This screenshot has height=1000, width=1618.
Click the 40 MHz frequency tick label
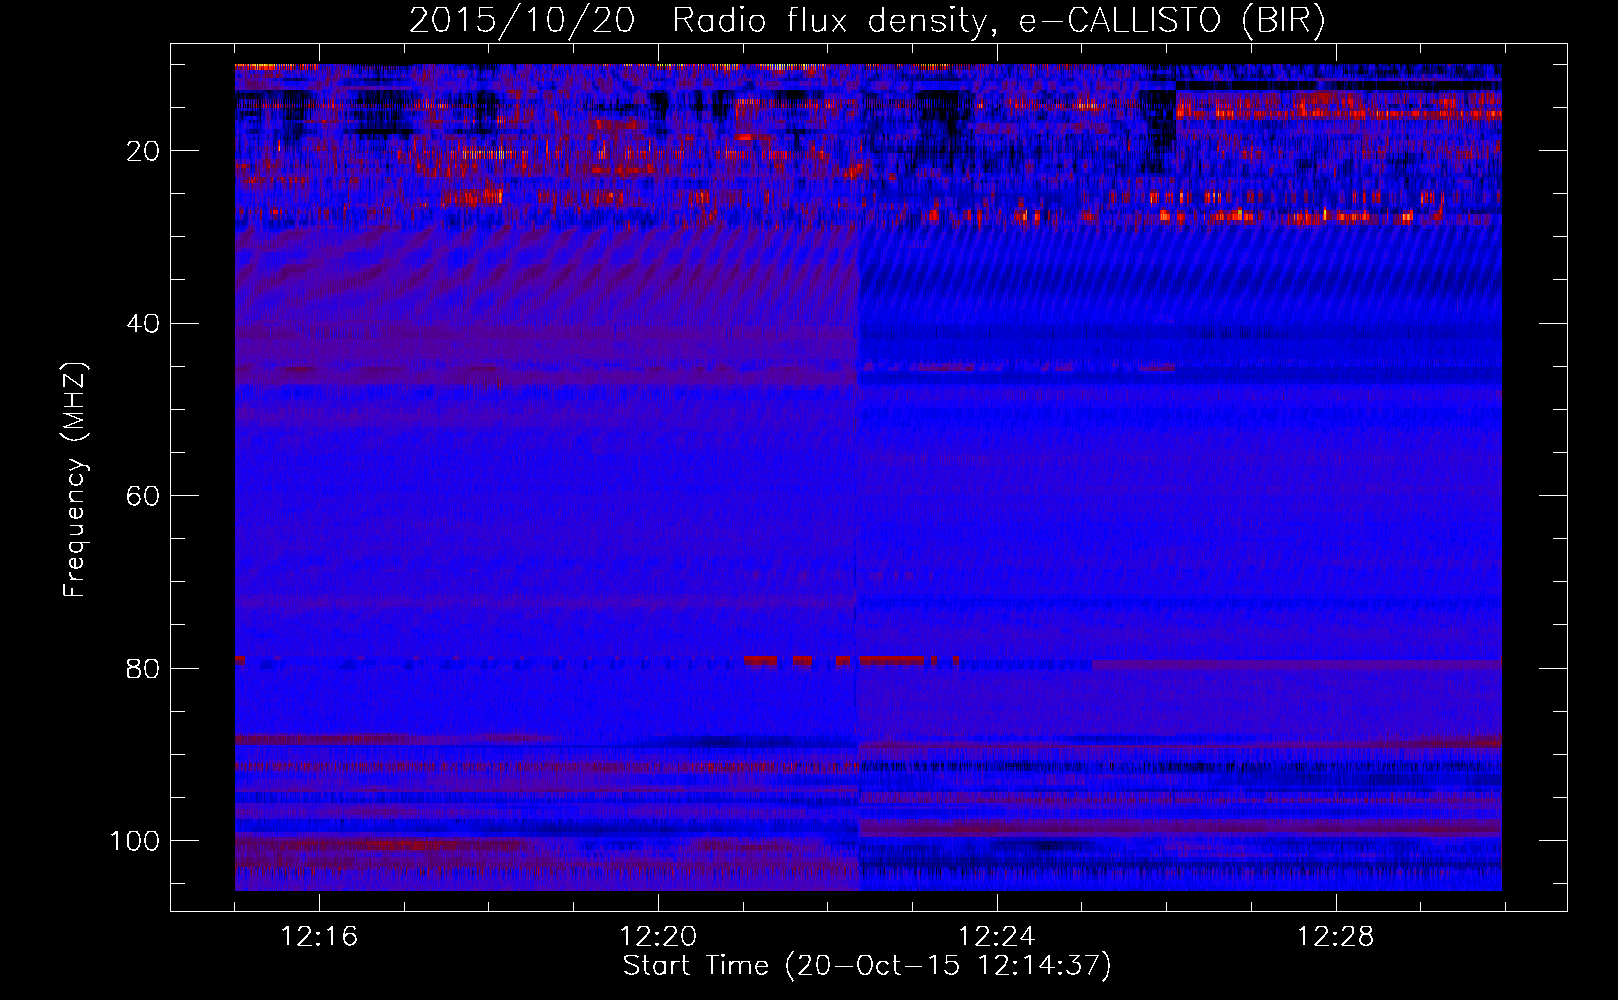(144, 324)
